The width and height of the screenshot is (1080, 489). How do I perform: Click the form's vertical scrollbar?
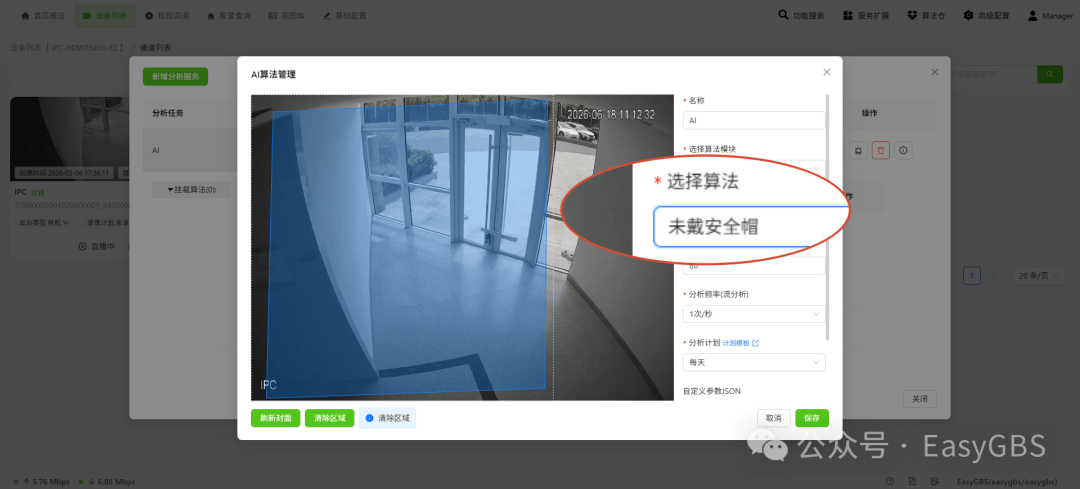[x=828, y=217]
